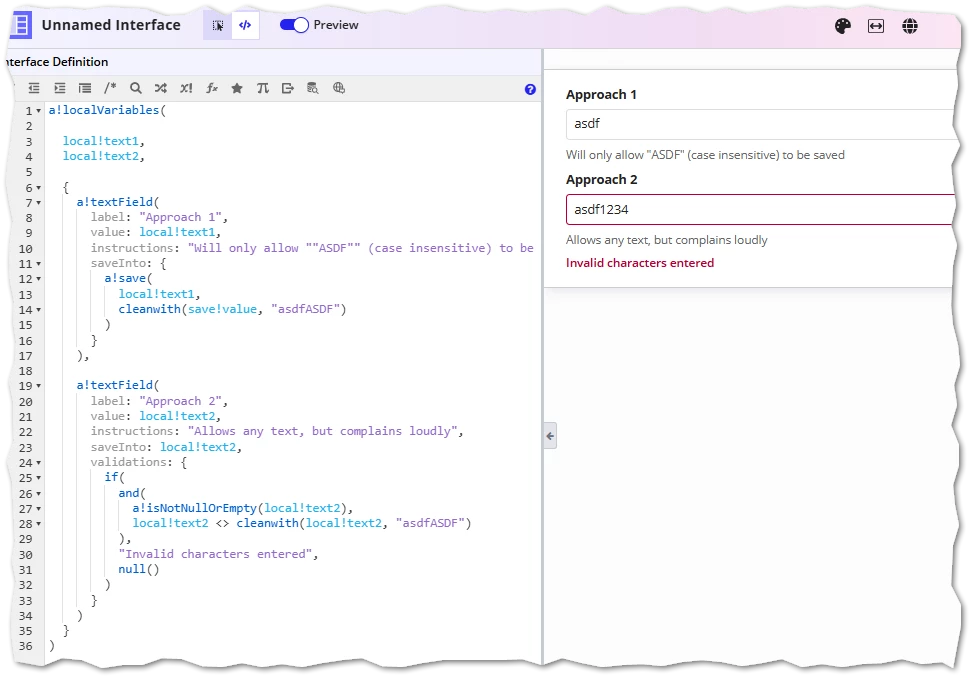
Task: Click the star toolbar icon
Action: 237,88
